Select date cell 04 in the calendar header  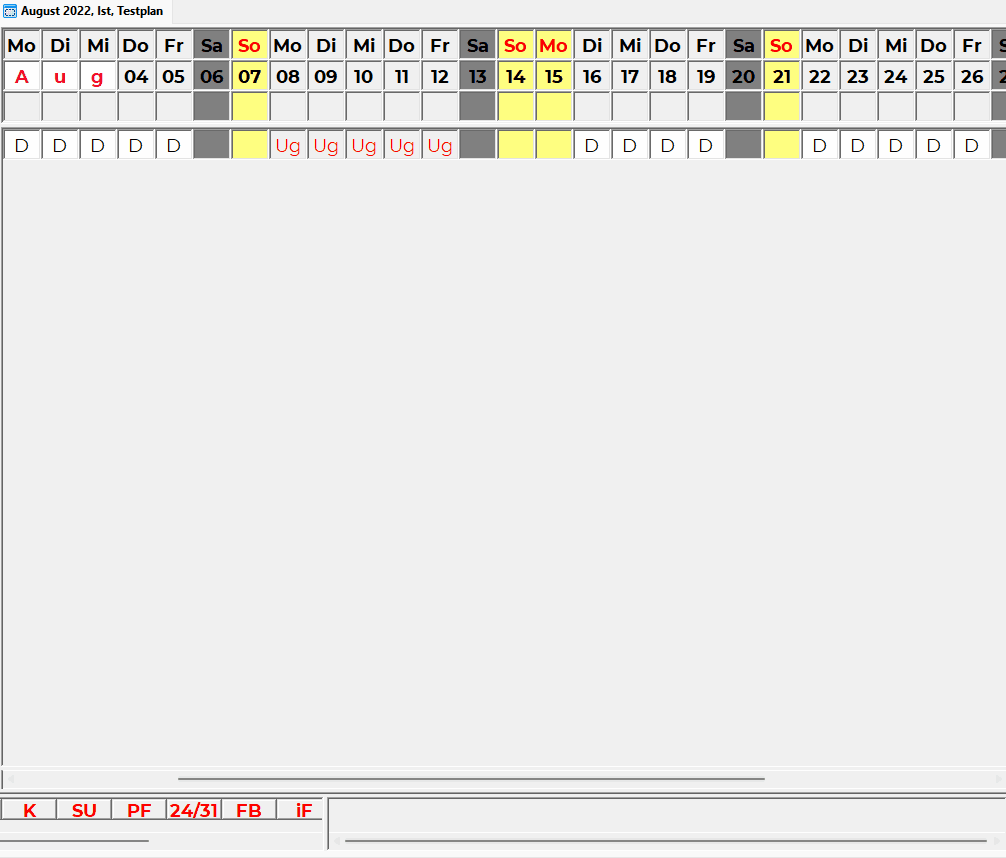[136, 76]
